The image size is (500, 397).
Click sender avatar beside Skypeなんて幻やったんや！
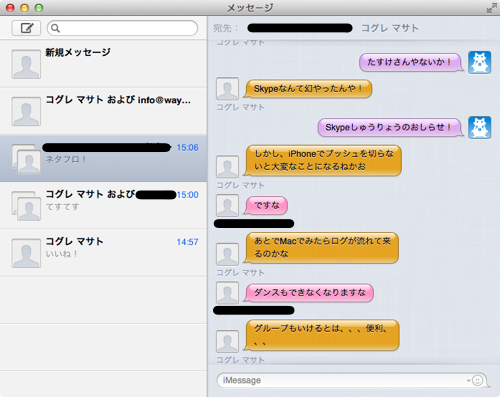tap(227, 89)
